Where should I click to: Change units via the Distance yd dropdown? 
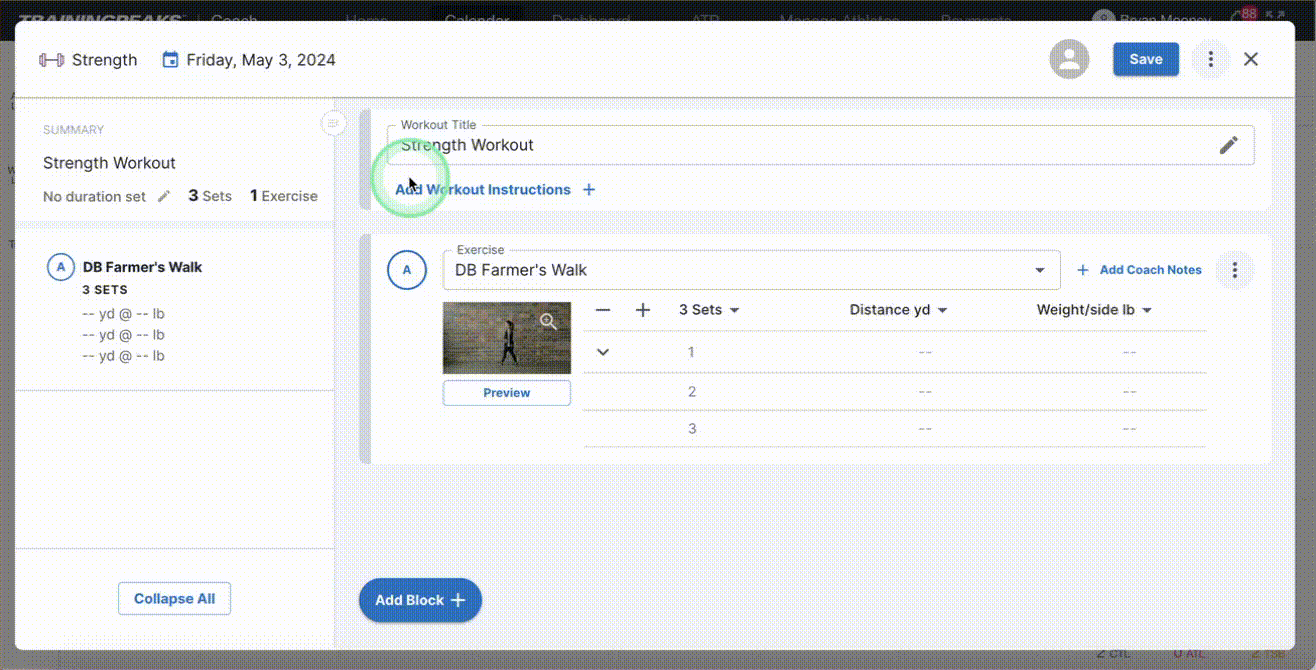(897, 310)
